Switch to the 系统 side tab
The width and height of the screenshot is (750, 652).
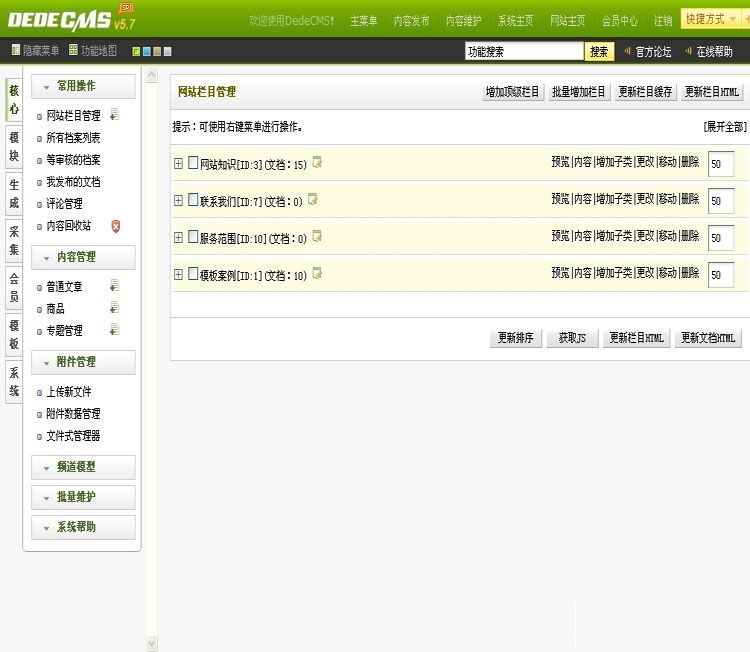pos(14,381)
